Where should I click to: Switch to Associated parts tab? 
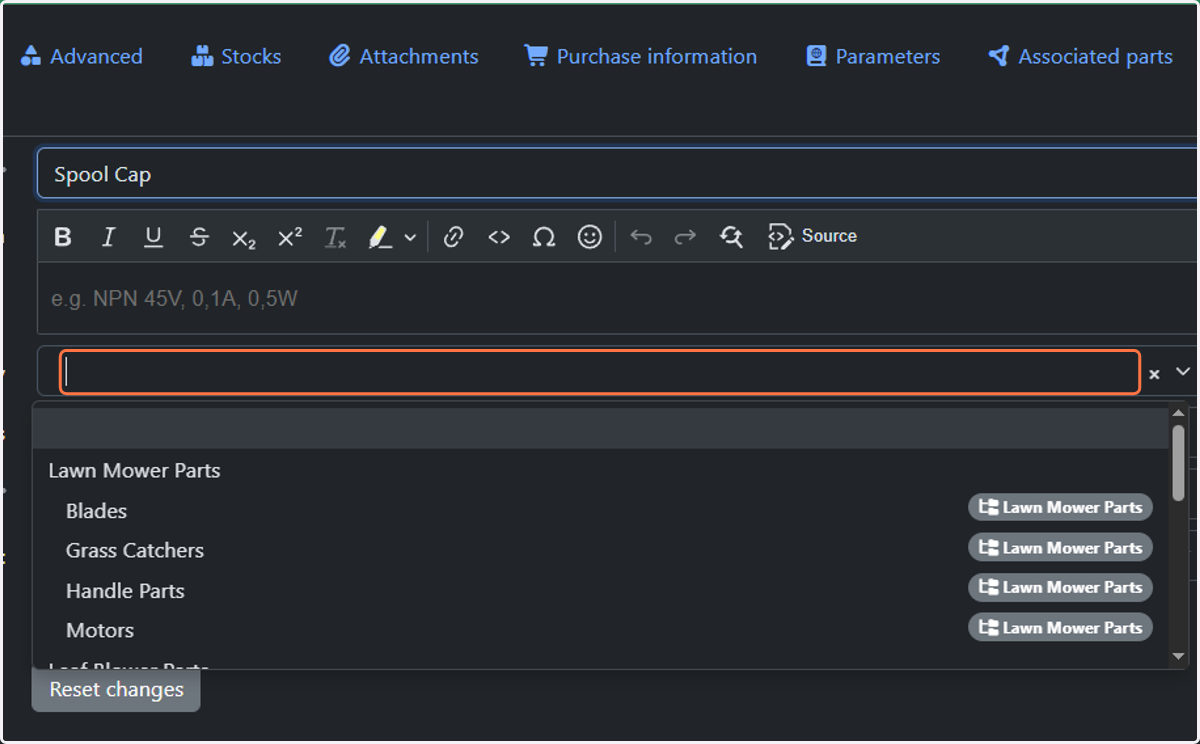tap(1080, 56)
